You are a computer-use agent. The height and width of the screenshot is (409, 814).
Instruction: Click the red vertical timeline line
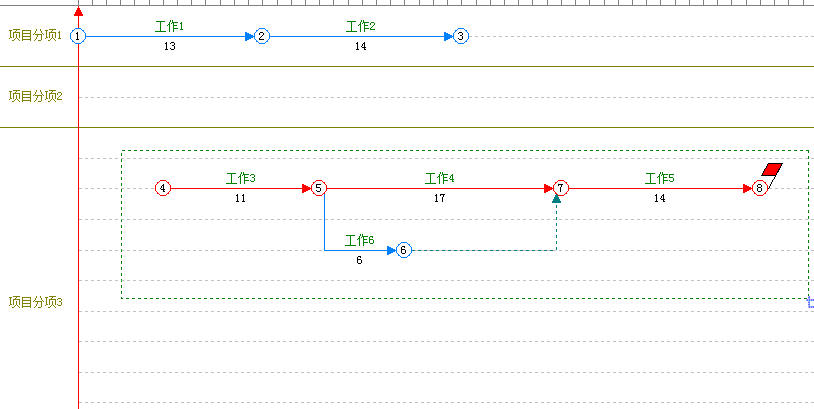click(78, 250)
